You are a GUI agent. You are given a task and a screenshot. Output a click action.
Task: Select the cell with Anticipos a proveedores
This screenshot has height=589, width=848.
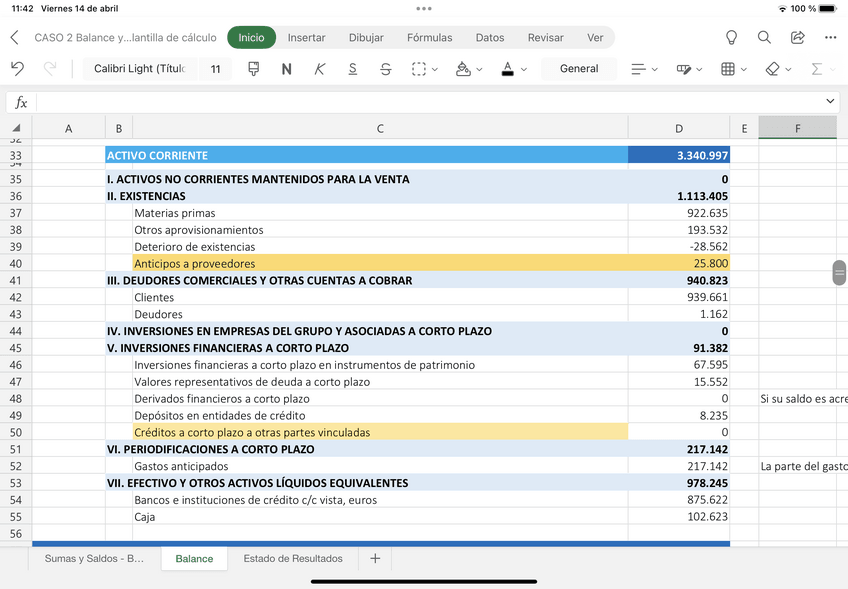[x=380, y=264]
